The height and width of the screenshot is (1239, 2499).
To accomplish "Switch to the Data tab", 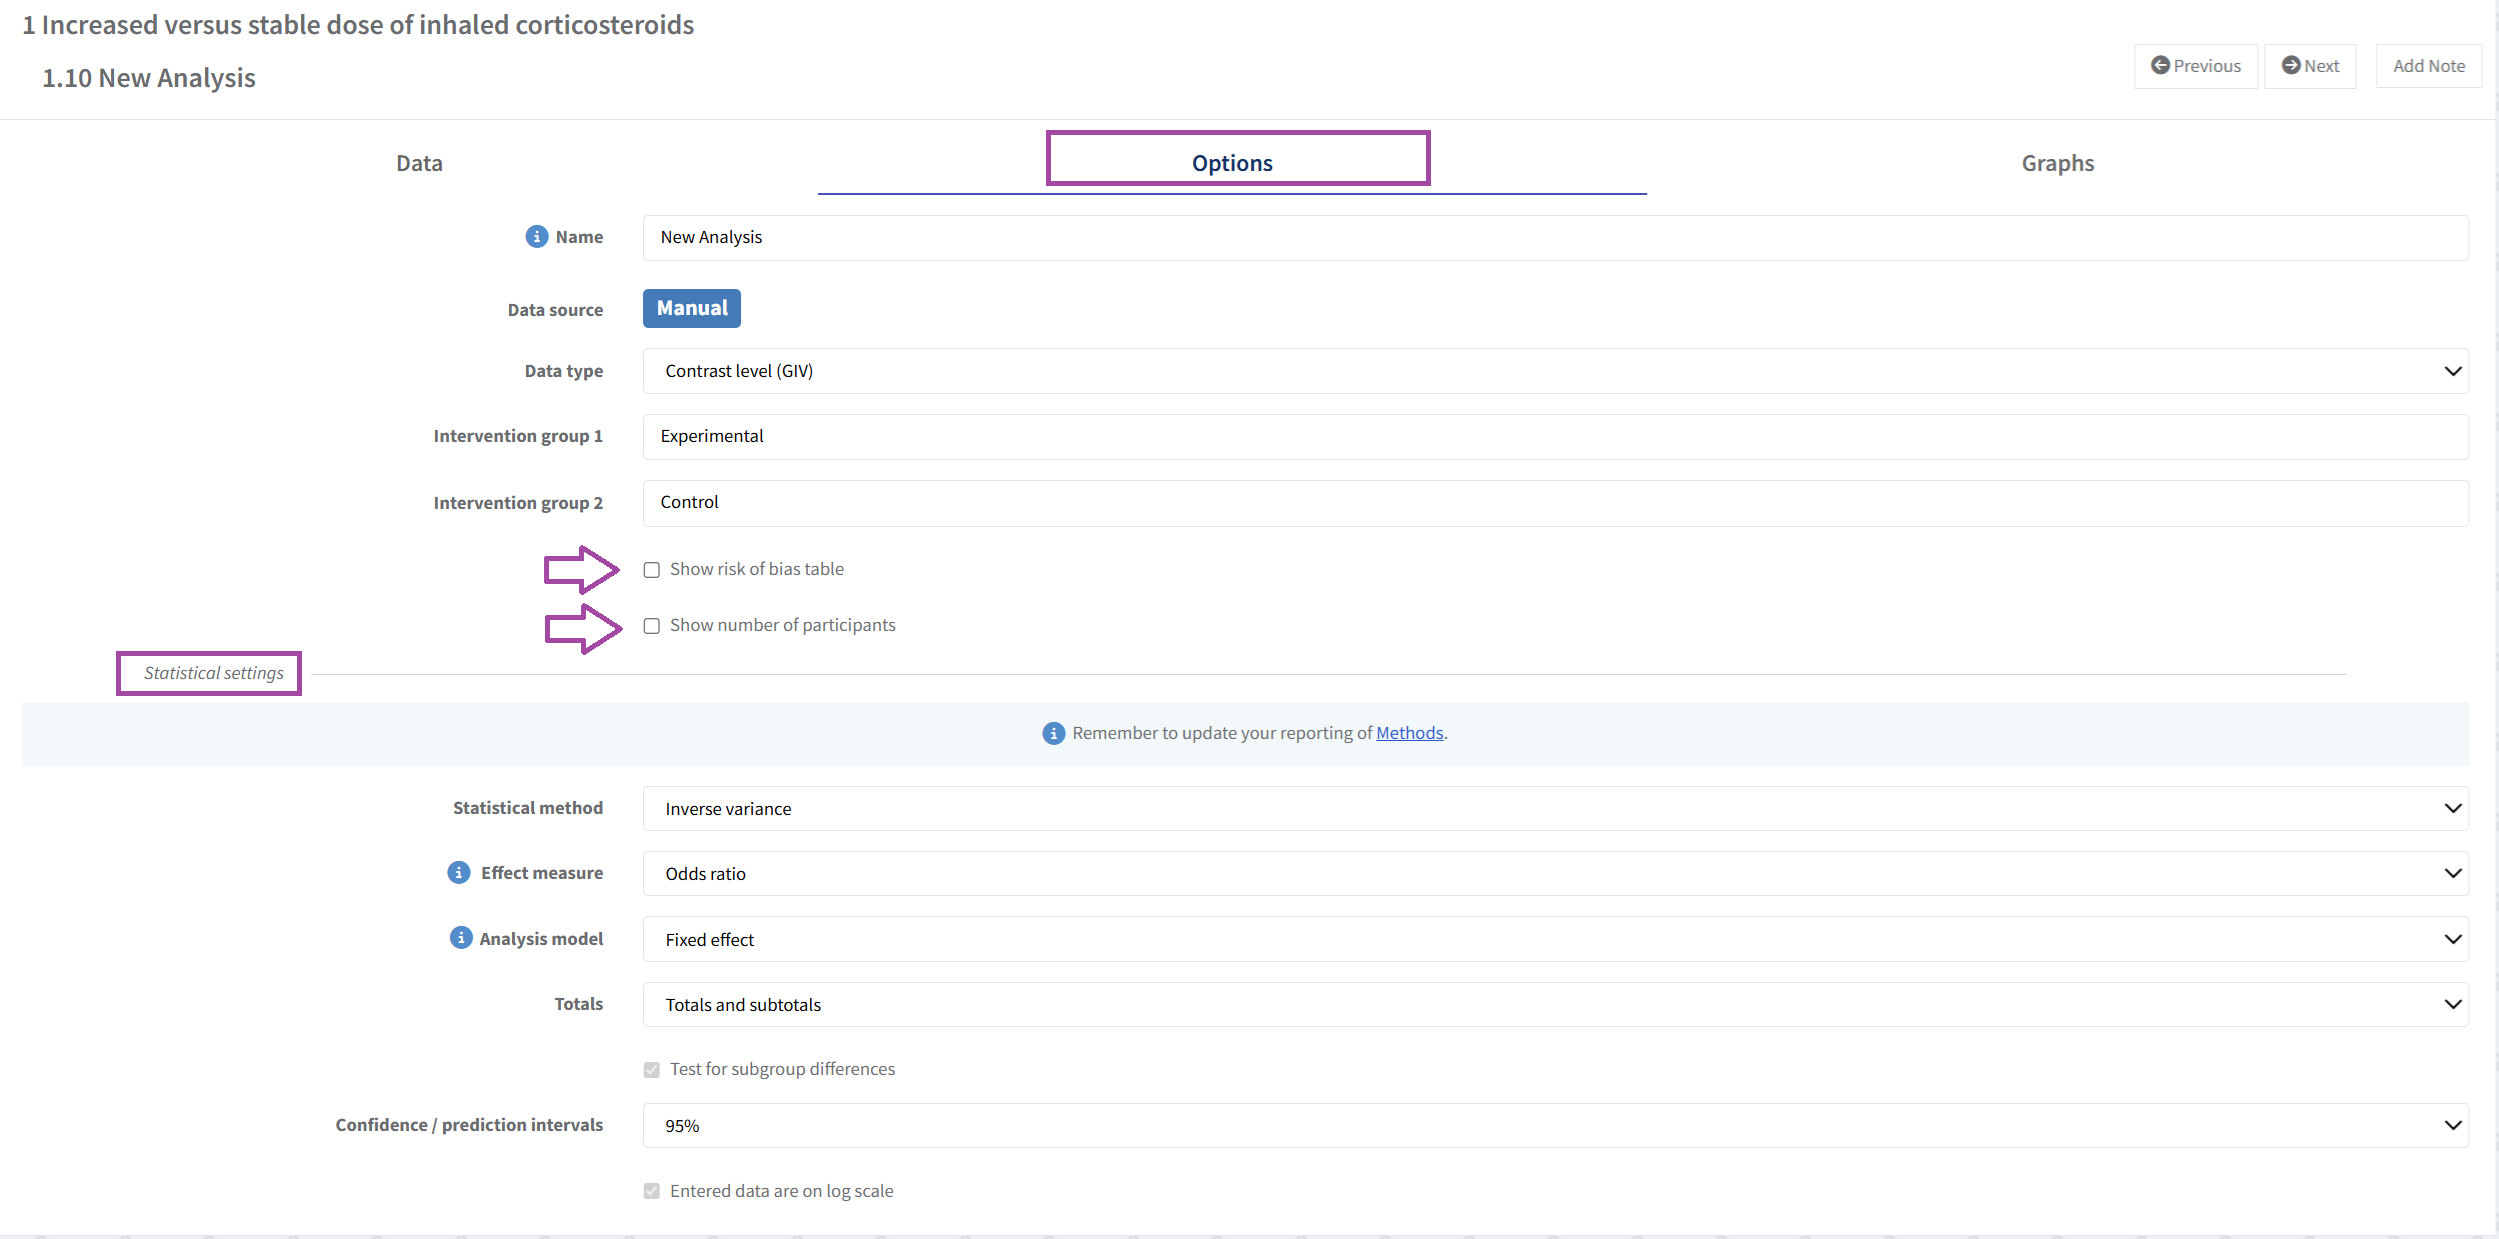I will point(419,163).
